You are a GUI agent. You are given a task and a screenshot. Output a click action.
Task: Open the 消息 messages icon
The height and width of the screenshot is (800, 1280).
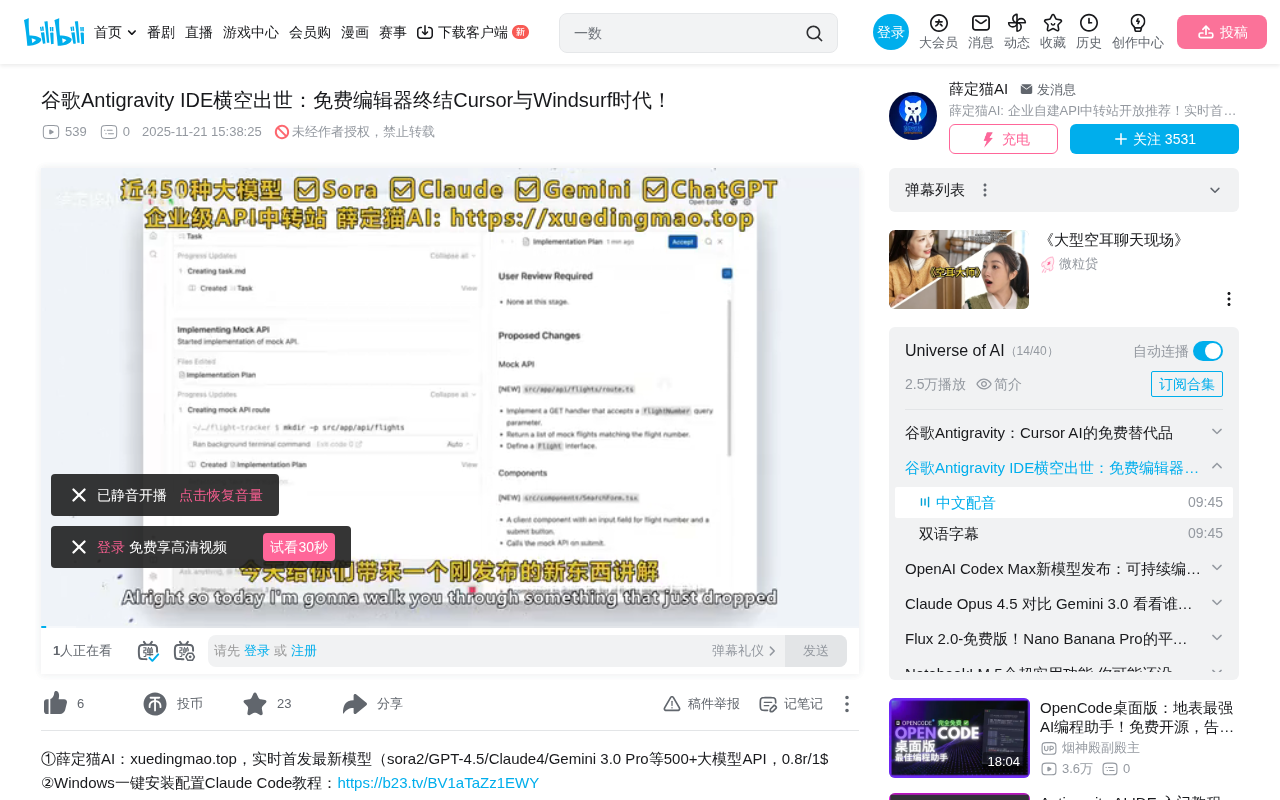pos(981,23)
